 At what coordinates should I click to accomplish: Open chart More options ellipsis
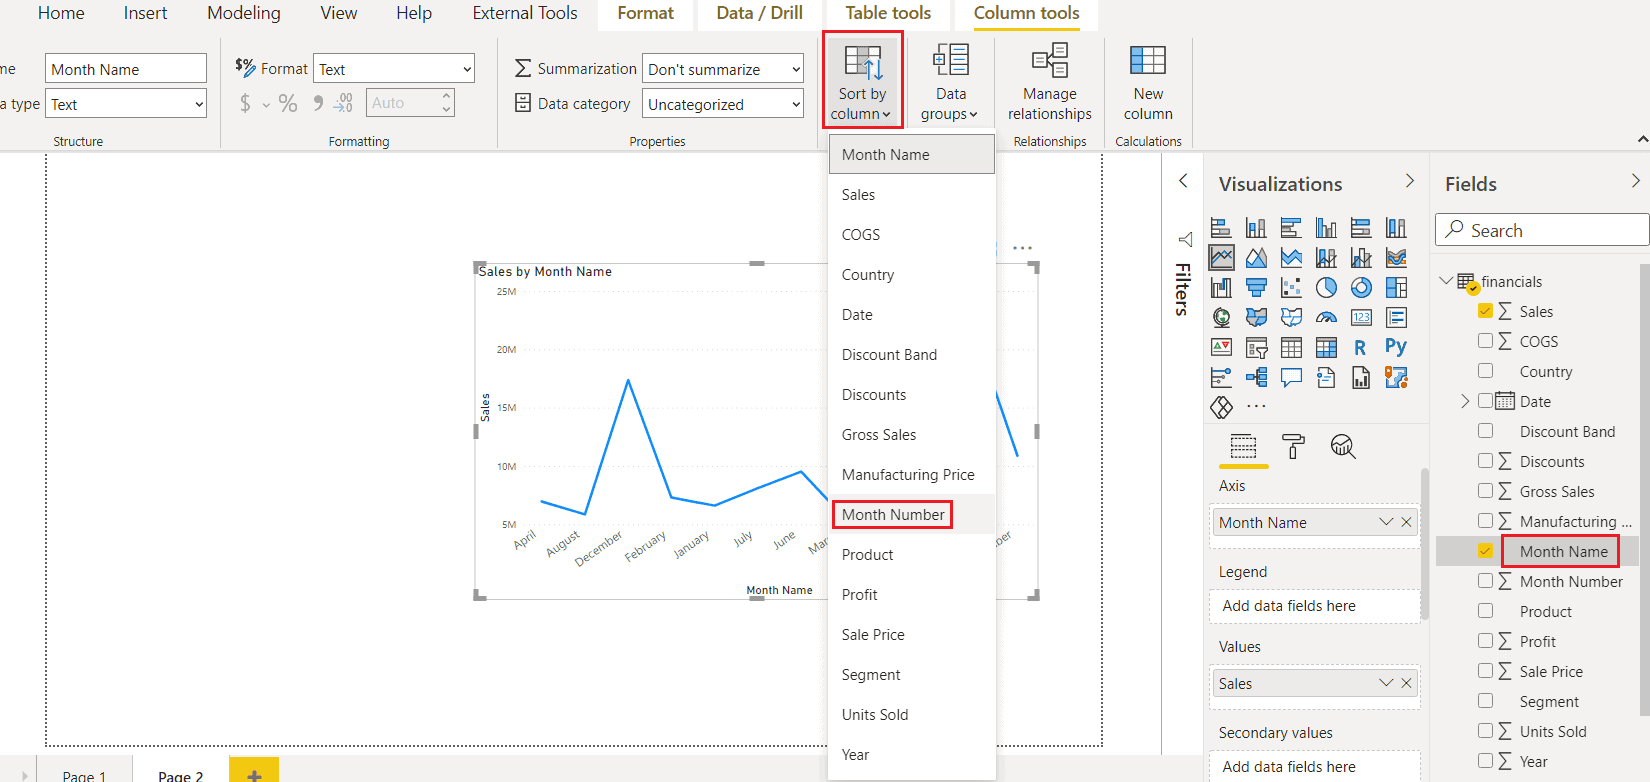coord(1022,247)
